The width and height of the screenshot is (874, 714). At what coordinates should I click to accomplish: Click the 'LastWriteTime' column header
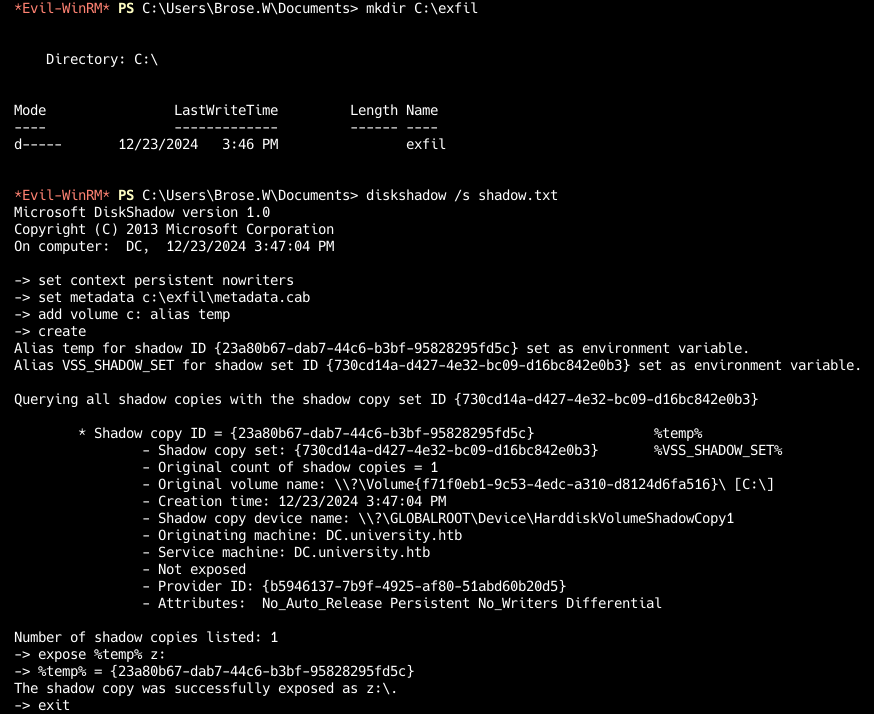(226, 110)
